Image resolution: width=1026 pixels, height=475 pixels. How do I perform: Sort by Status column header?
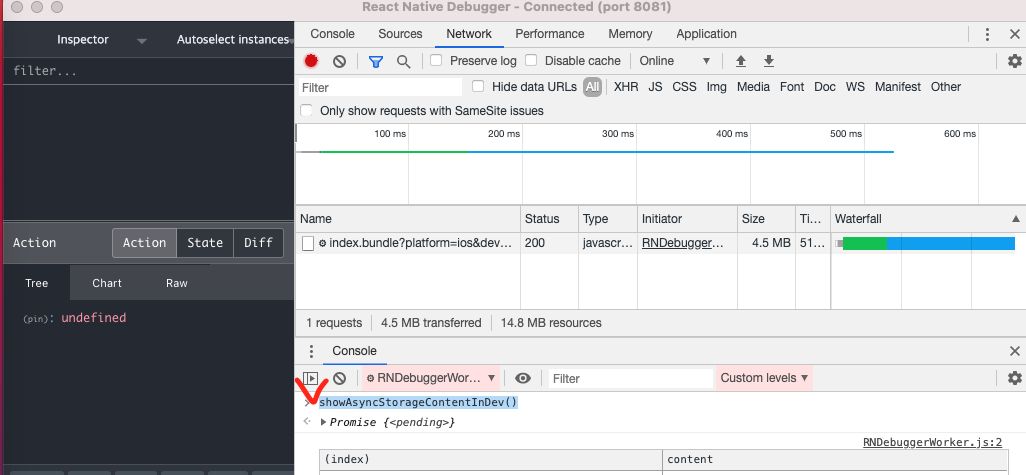(x=550, y=219)
